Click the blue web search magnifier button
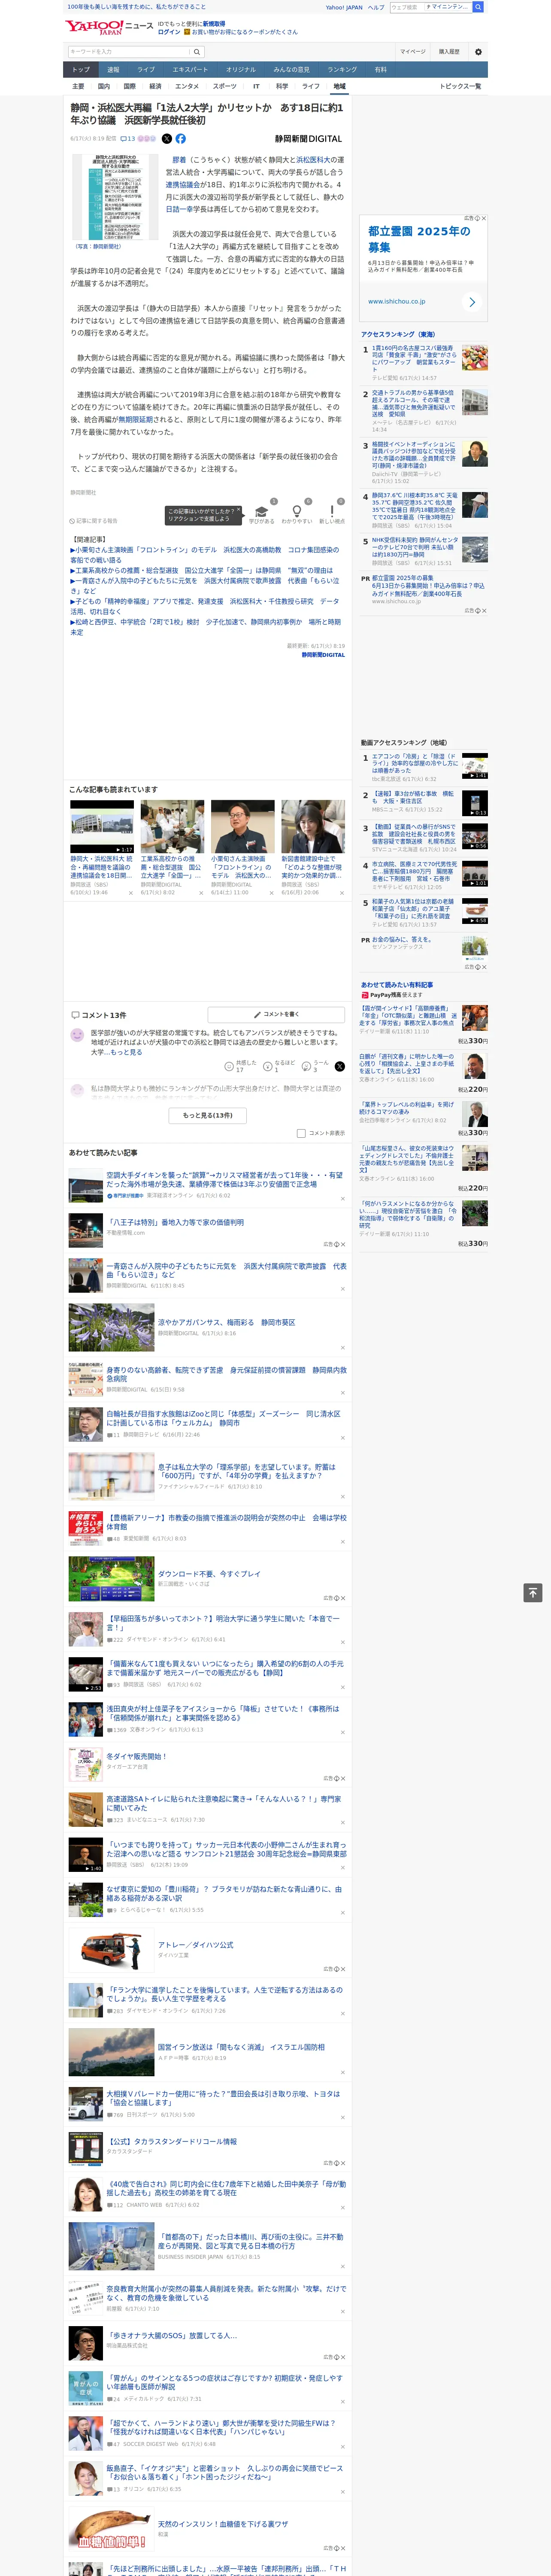This screenshot has height=2576, width=551. point(478,7)
